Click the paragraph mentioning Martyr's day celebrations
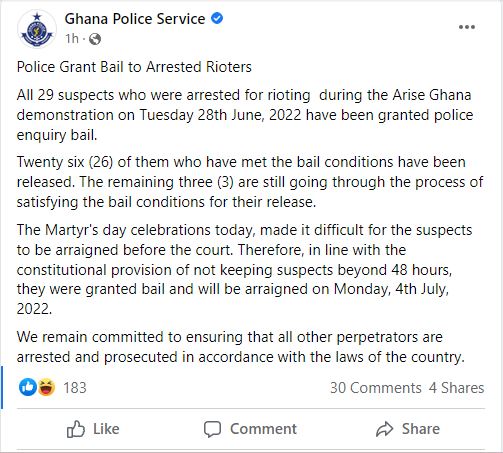Screen dimensions: 503x453 pyautogui.click(x=244, y=269)
